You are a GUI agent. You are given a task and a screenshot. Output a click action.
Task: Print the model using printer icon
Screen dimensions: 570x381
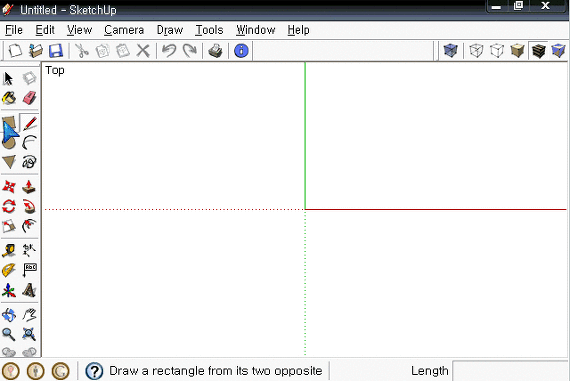pos(216,51)
